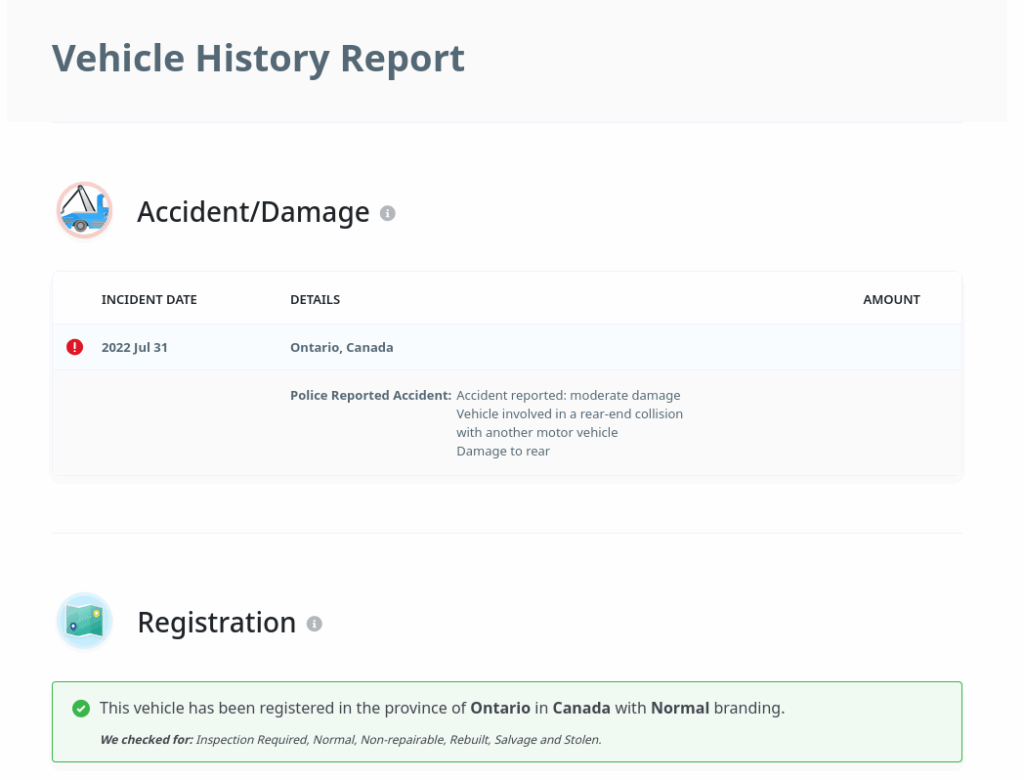Click 'Accident reported: moderate damage' text
This screenshot has width=1024, height=780.
click(x=568, y=395)
